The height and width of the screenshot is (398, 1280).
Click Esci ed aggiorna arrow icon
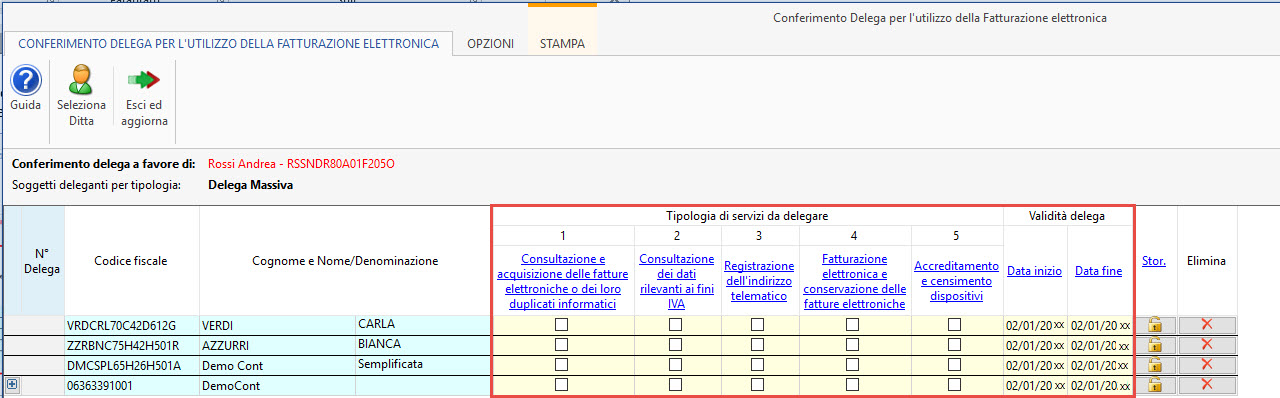coord(144,80)
